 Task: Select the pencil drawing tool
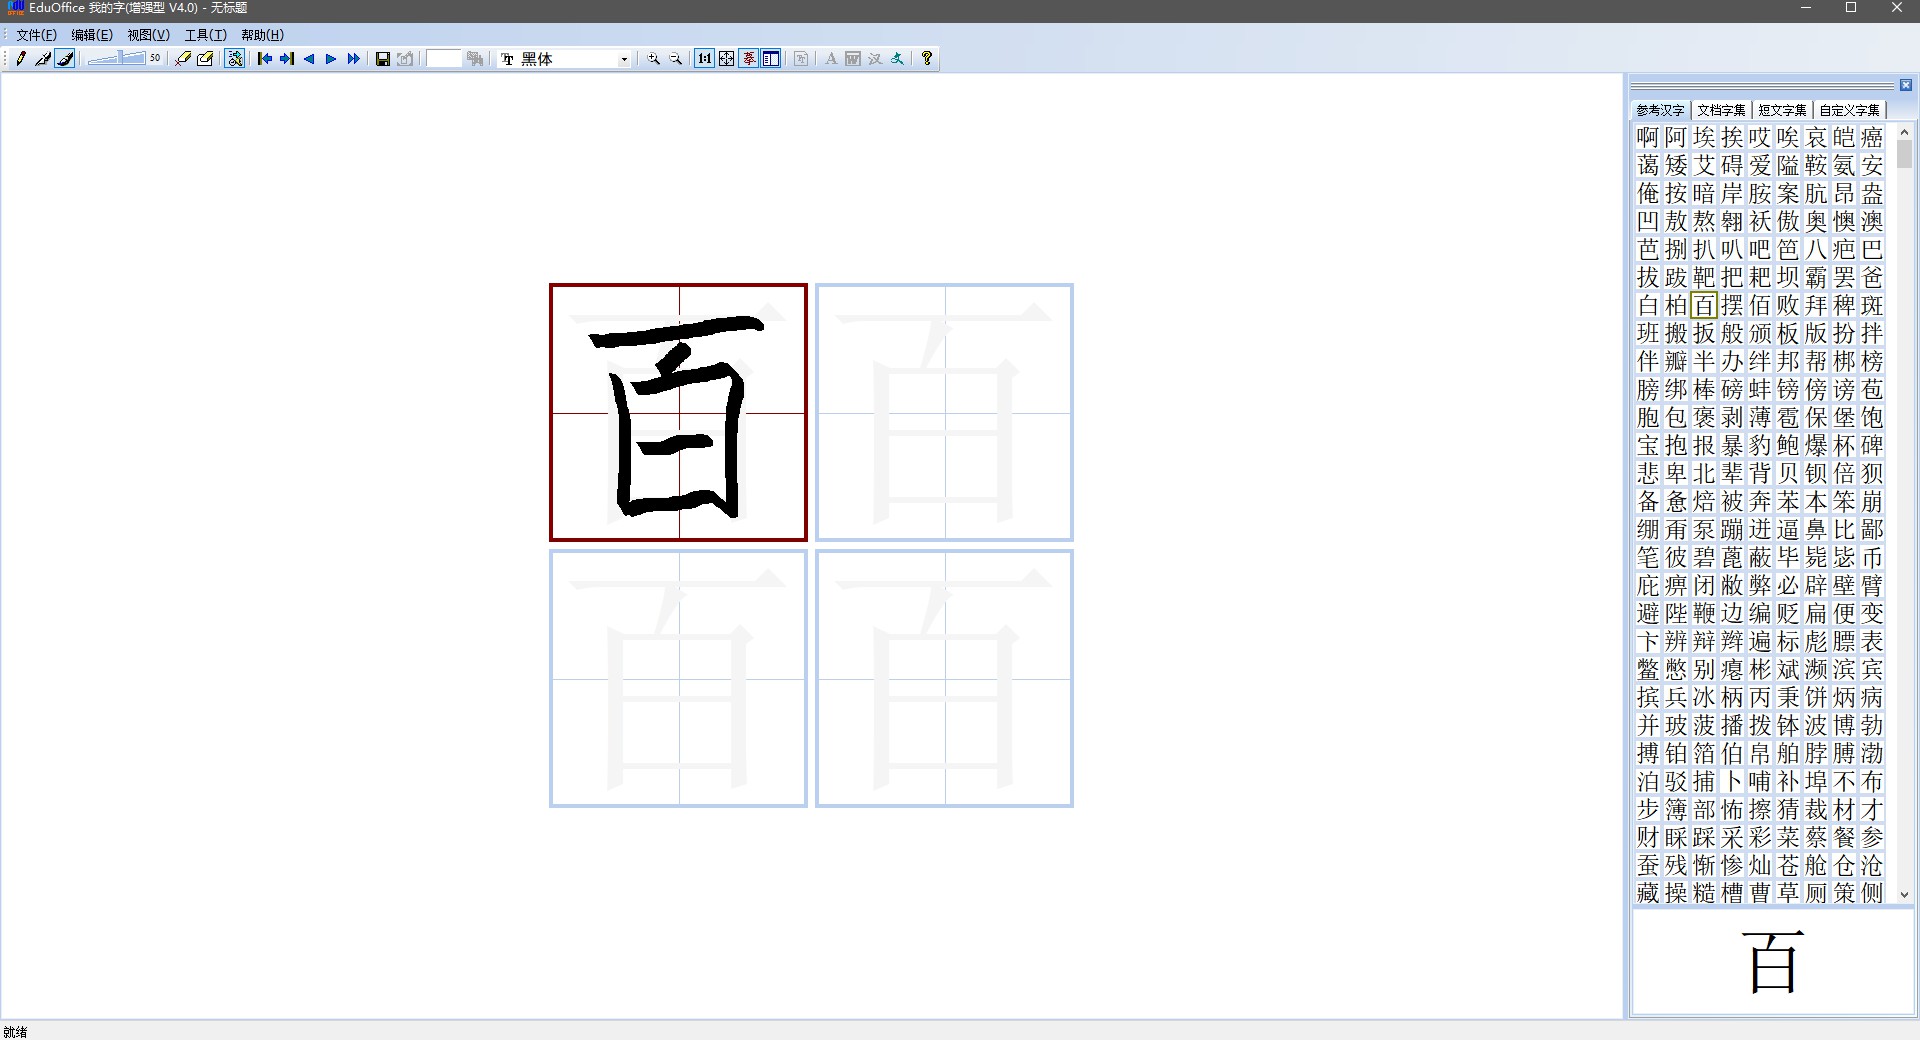[21, 59]
